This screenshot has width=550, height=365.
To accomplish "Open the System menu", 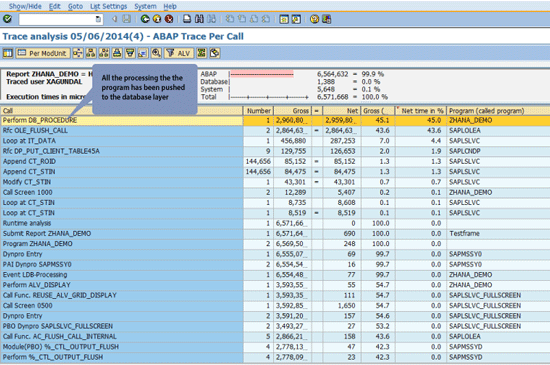I will [145, 6].
